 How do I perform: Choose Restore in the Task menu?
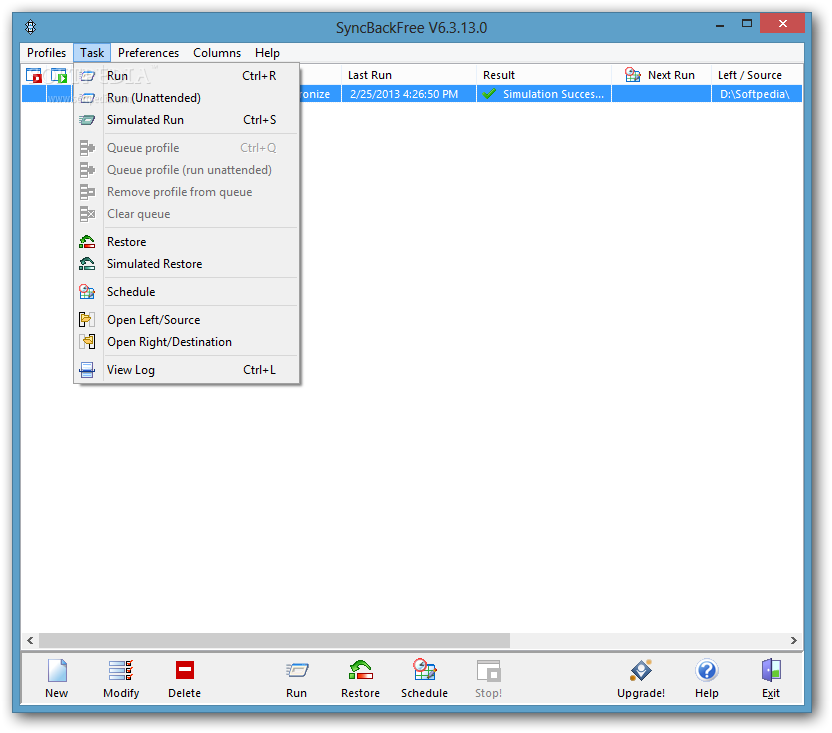click(x=187, y=242)
